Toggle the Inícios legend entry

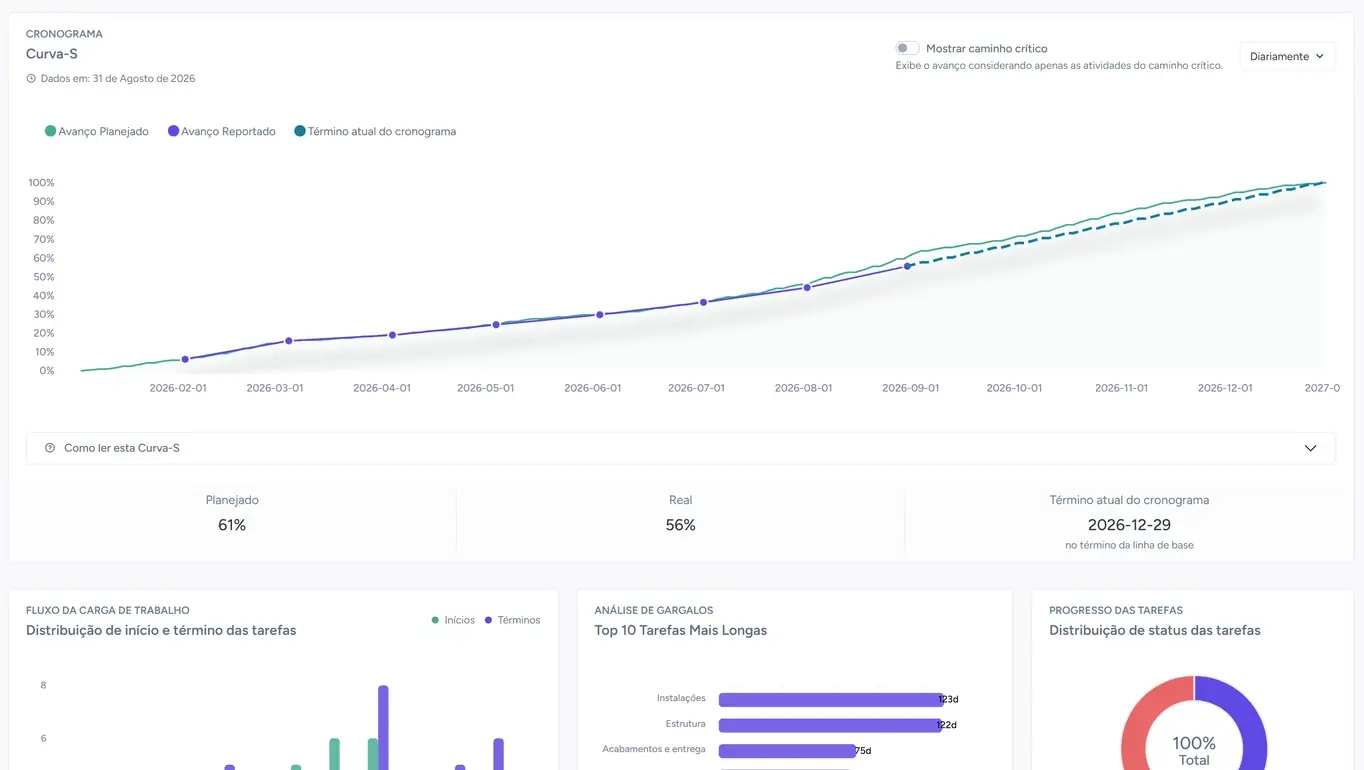pyautogui.click(x=453, y=620)
